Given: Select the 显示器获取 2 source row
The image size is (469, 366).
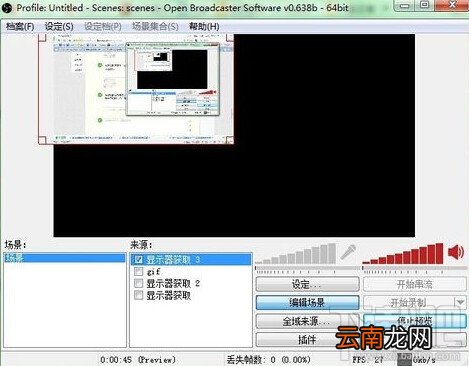Looking at the screenshot, I should coord(191,283).
